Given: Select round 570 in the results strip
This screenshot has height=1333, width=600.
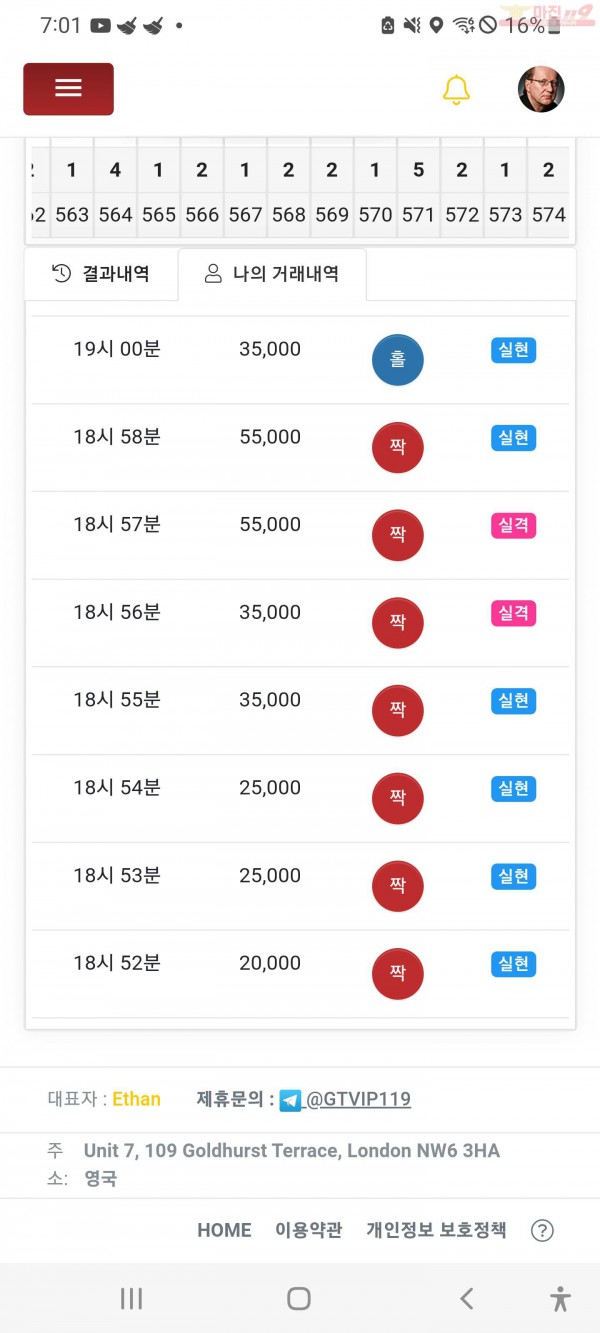Looking at the screenshot, I should (375, 214).
